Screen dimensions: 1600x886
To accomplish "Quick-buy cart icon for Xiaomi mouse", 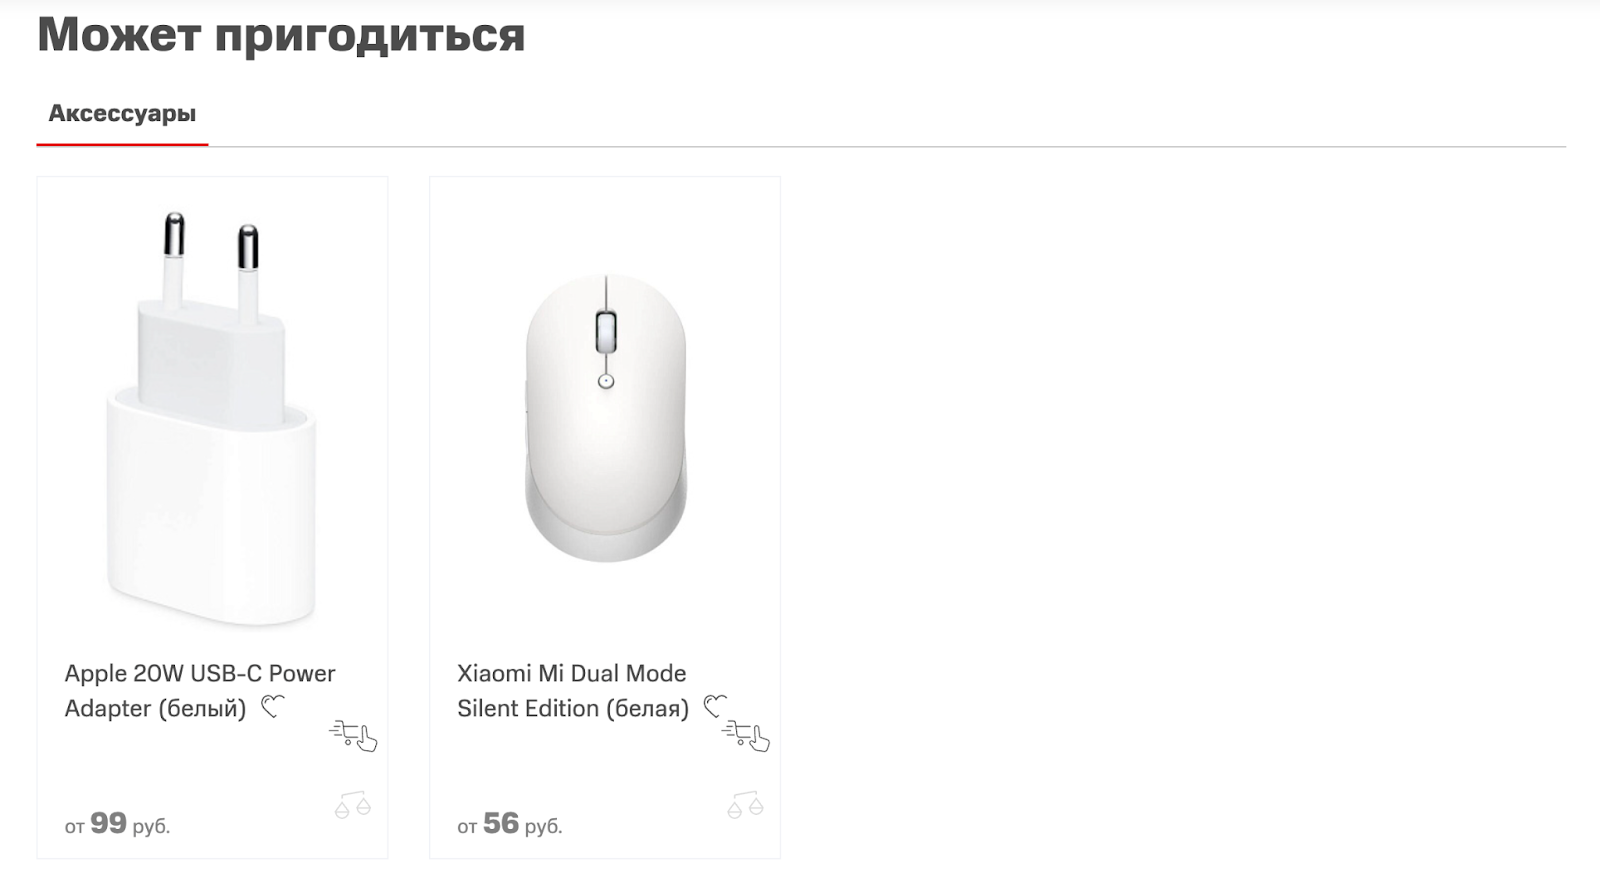I will [746, 736].
